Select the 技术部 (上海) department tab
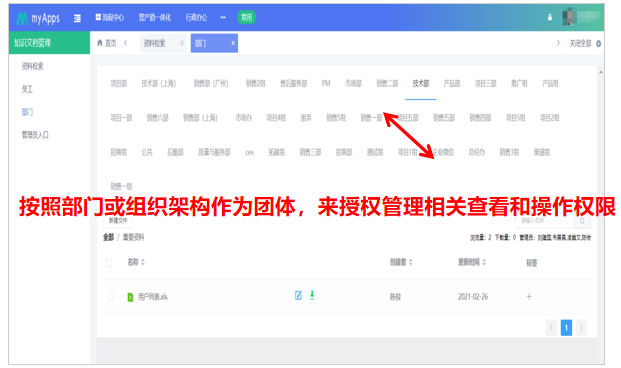Image resolution: width=621 pixels, height=368 pixels. click(x=158, y=84)
